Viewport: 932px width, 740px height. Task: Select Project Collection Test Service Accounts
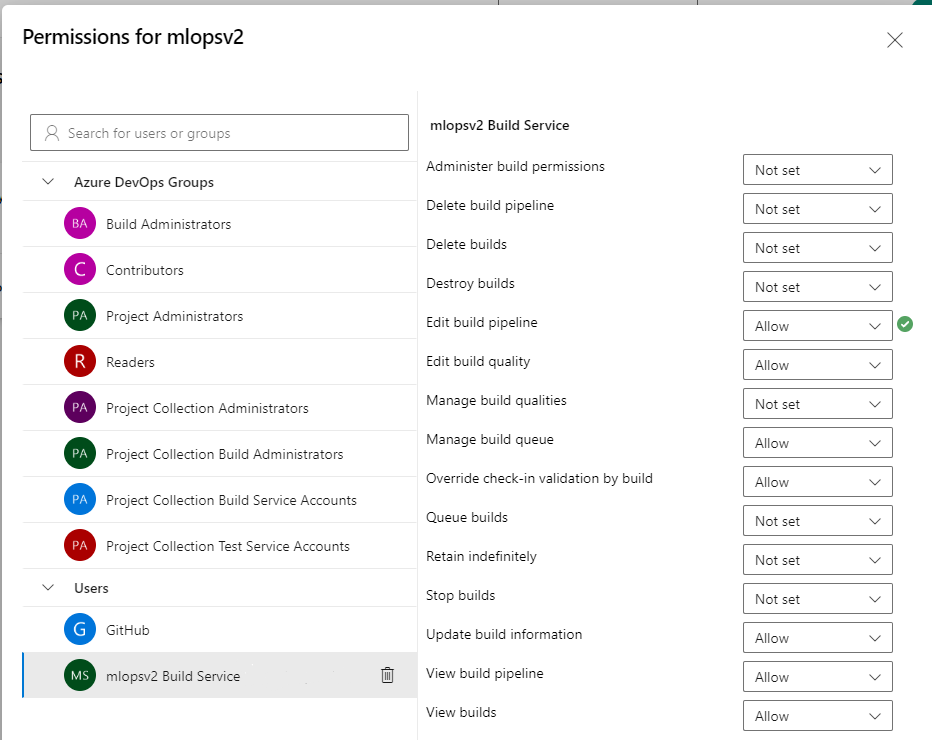coord(227,546)
